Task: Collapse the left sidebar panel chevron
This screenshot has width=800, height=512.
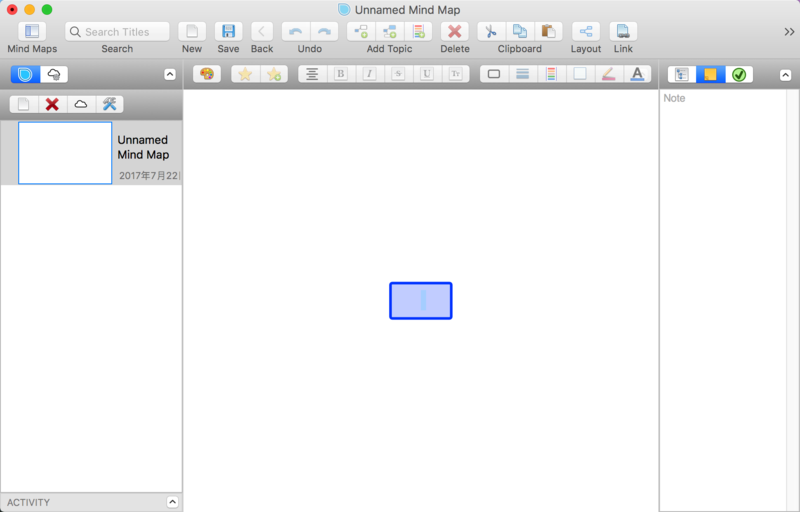Action: 169,74
